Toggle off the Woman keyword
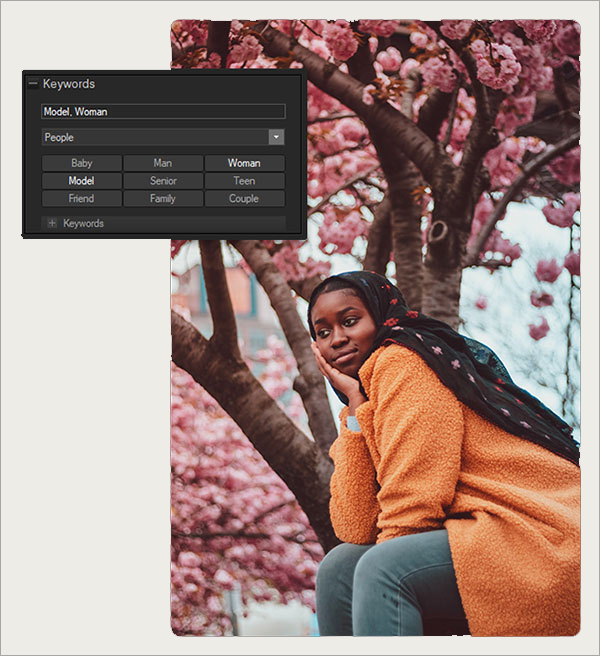Viewport: 600px width, 656px height. tap(244, 163)
